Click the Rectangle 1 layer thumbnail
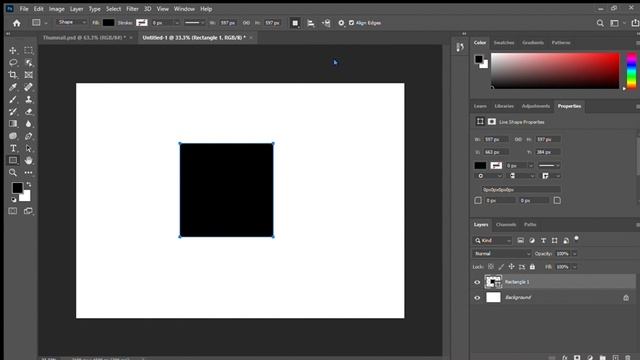Viewport: 640px width, 360px height. click(x=493, y=282)
